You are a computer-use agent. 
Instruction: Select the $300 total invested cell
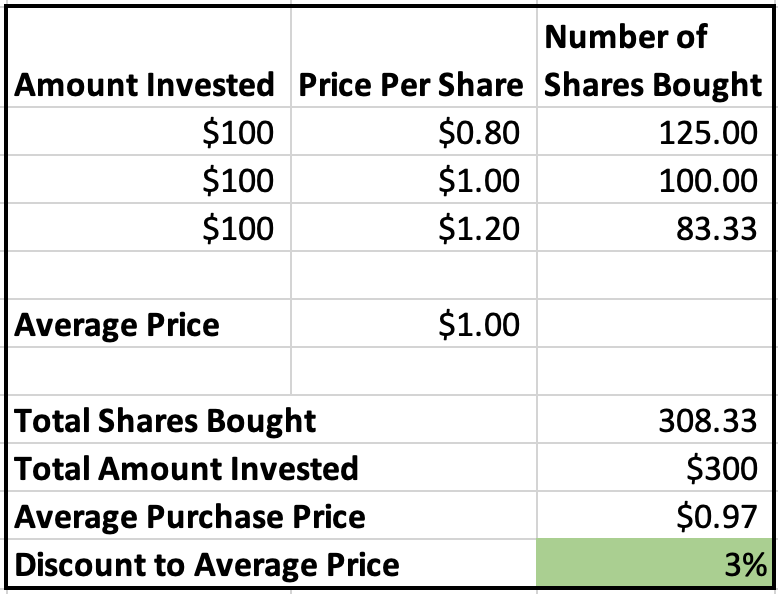click(654, 467)
